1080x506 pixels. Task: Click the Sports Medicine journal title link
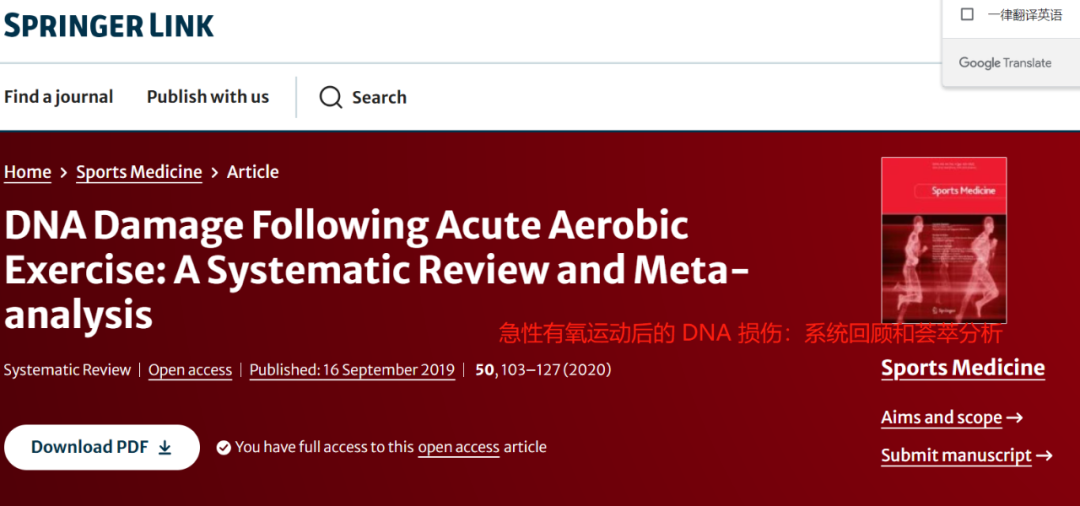tap(963, 368)
